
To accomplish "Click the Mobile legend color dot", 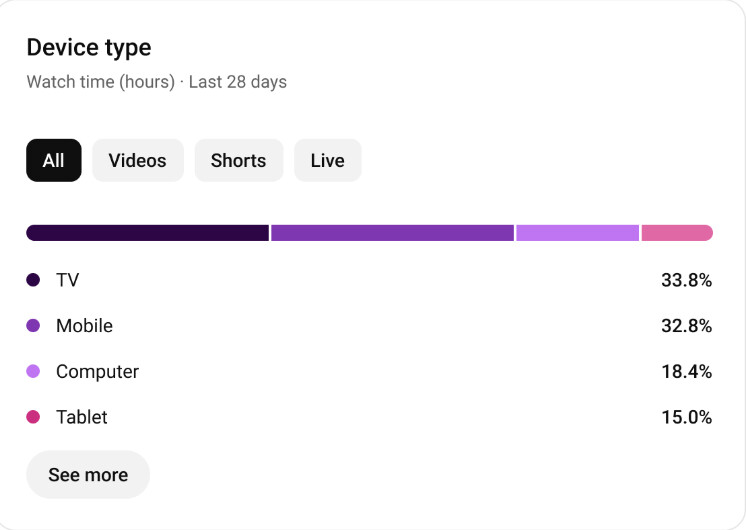I will 33,326.
